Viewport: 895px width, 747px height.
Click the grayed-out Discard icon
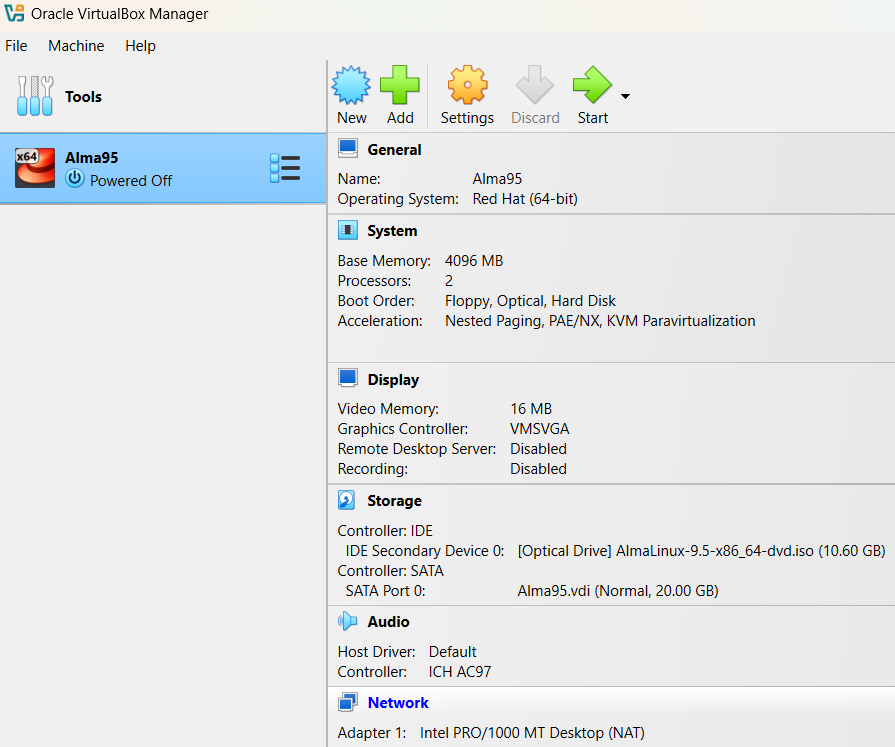[535, 86]
